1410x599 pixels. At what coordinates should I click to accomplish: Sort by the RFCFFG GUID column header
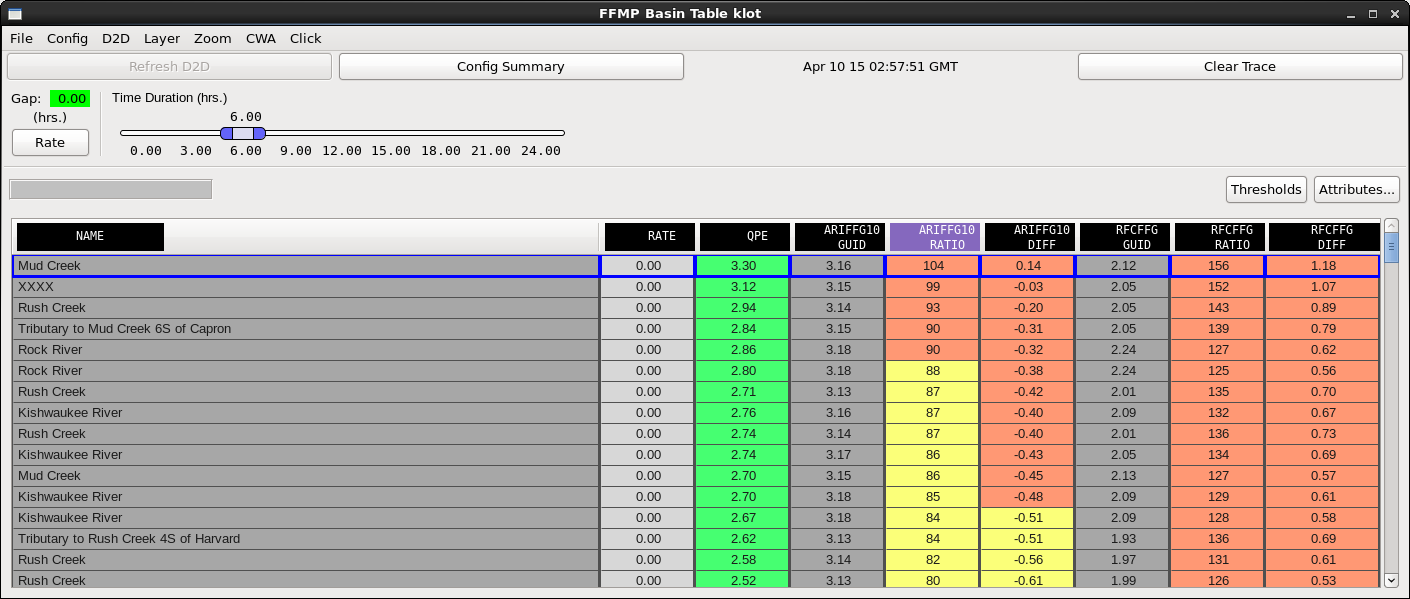pyautogui.click(x=1125, y=237)
